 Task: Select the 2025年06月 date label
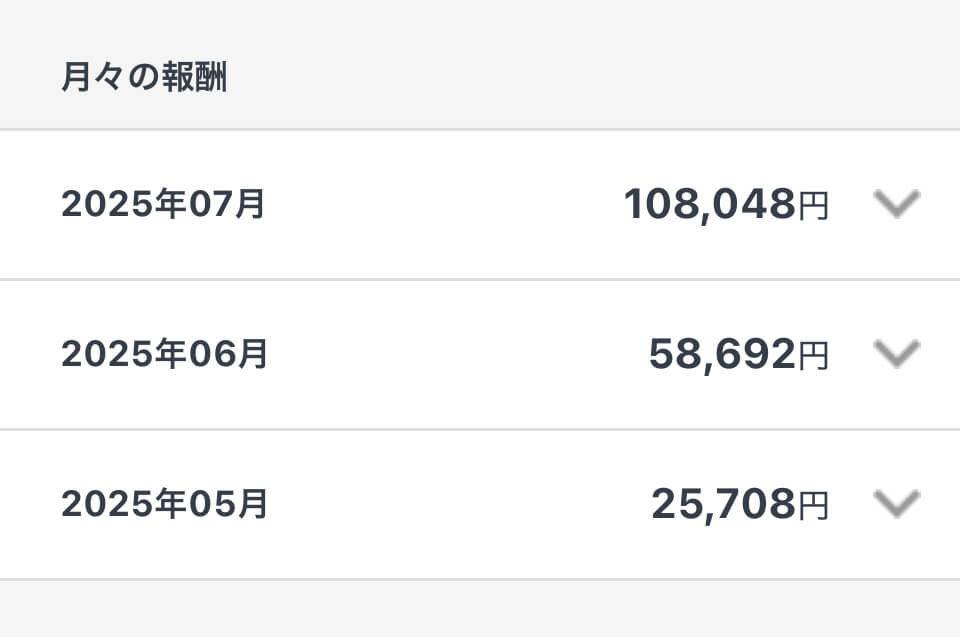[x=164, y=355]
